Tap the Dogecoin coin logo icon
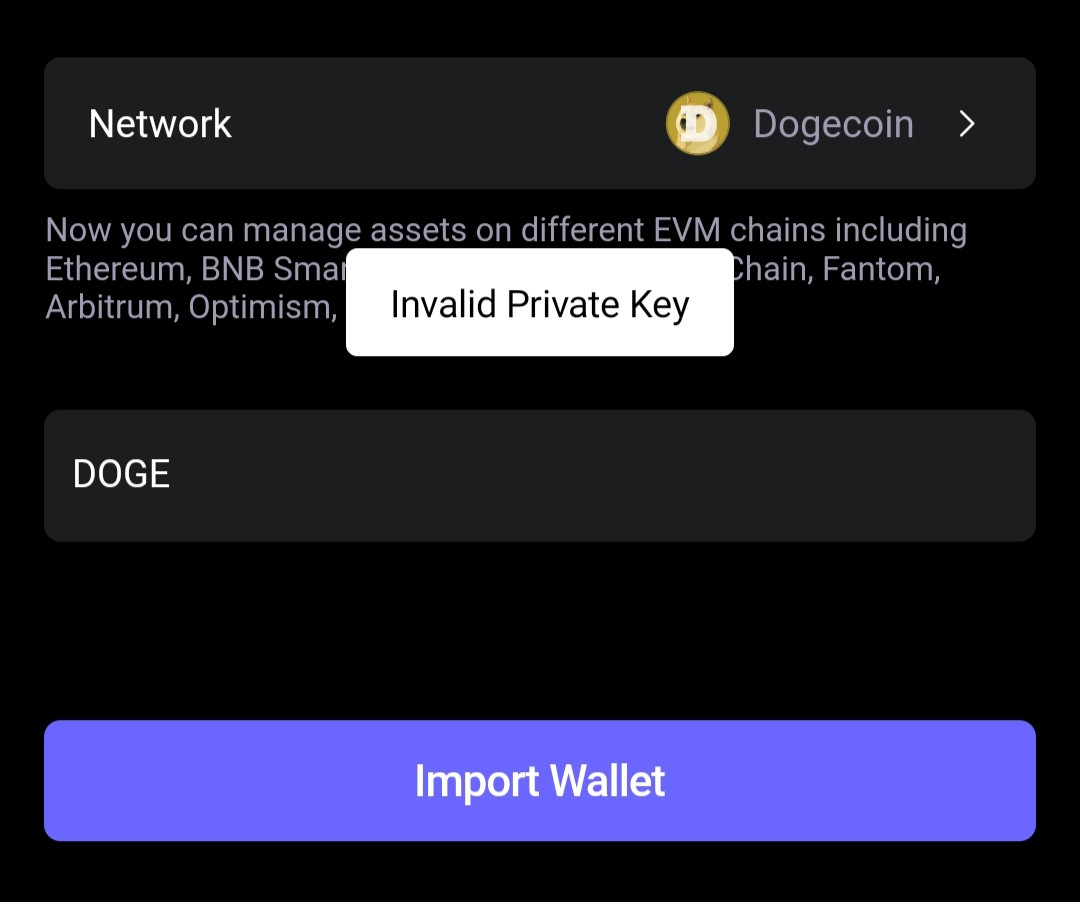The width and height of the screenshot is (1080, 902). [x=697, y=123]
